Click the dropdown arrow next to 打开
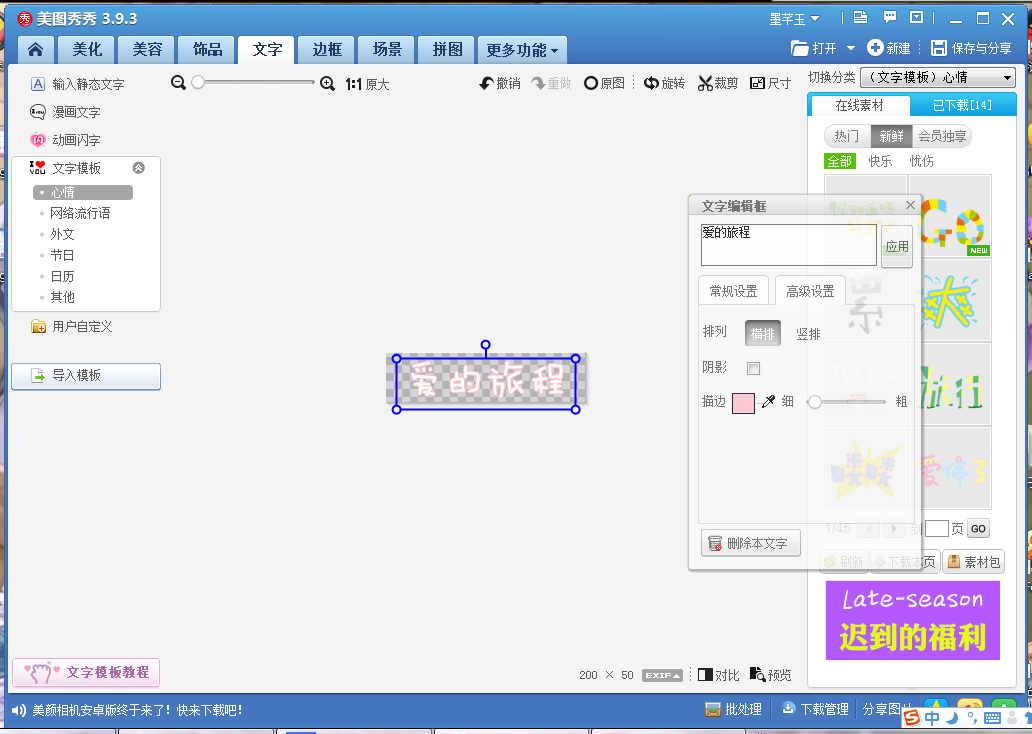The height and width of the screenshot is (734, 1032). tap(850, 48)
